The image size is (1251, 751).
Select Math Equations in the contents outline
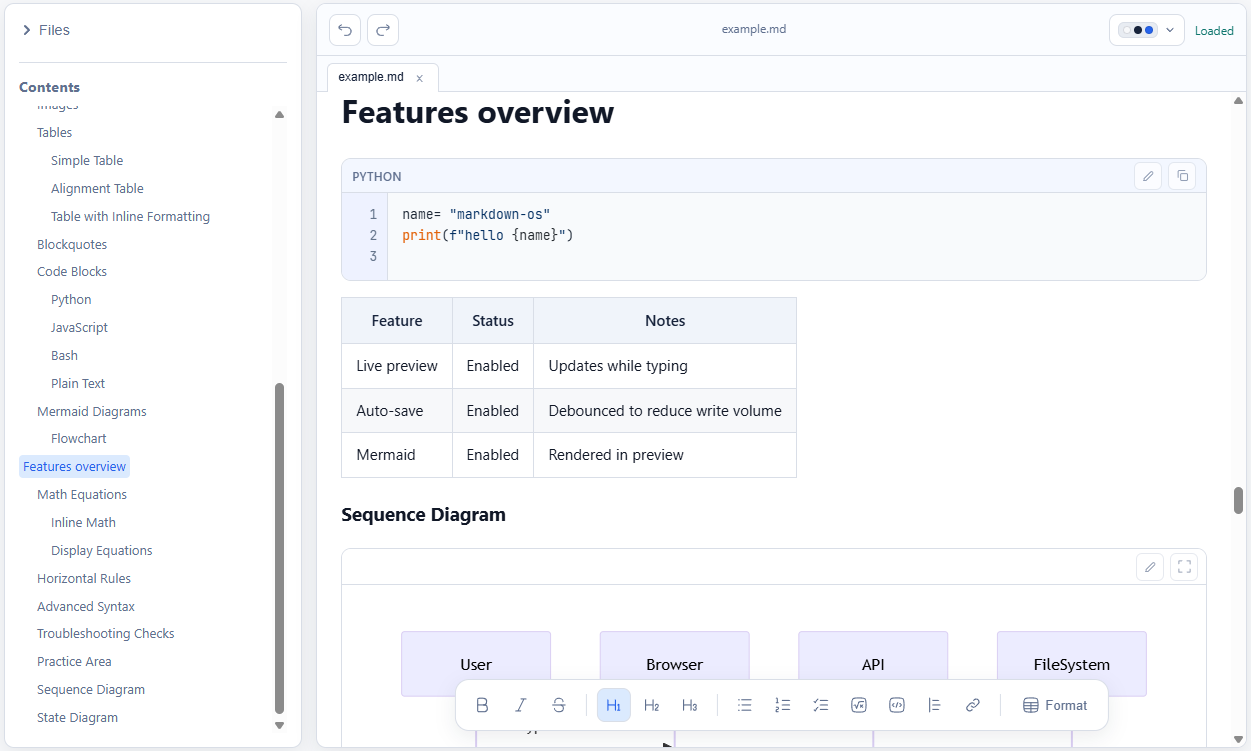pyautogui.click(x=82, y=494)
